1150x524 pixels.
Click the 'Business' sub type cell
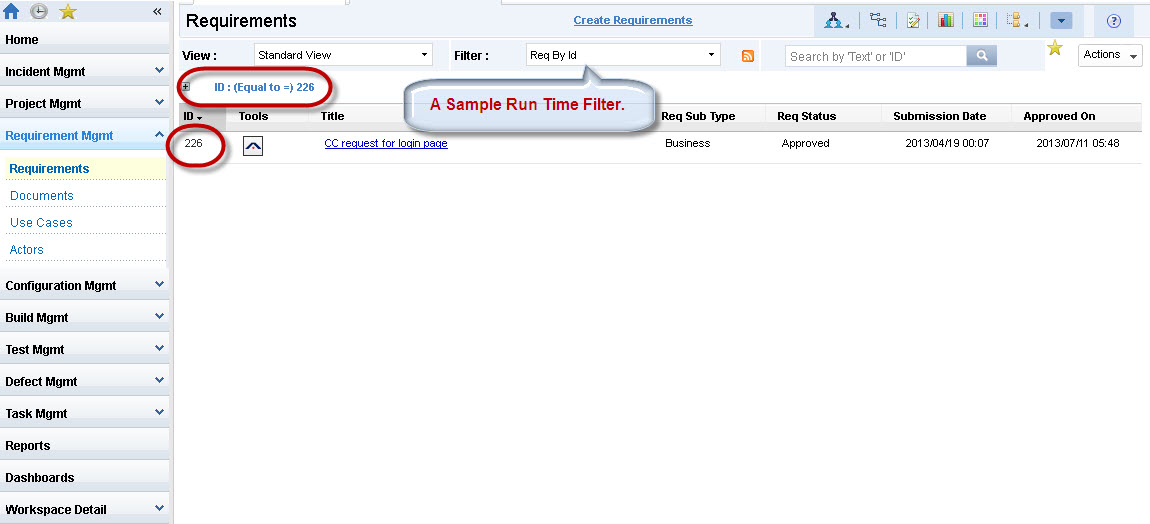687,143
